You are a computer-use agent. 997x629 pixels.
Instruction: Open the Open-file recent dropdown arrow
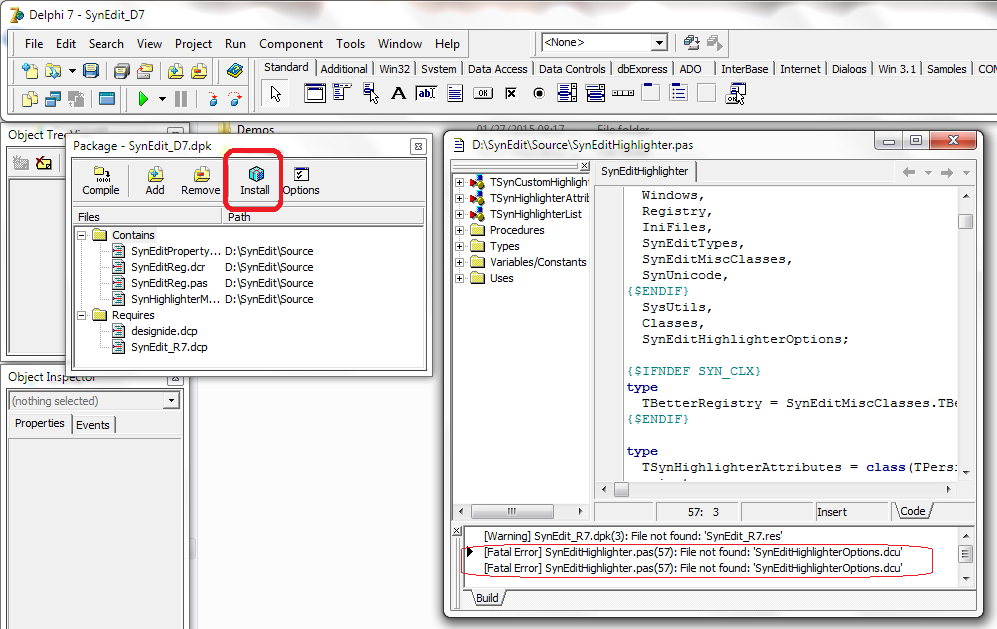tap(72, 71)
